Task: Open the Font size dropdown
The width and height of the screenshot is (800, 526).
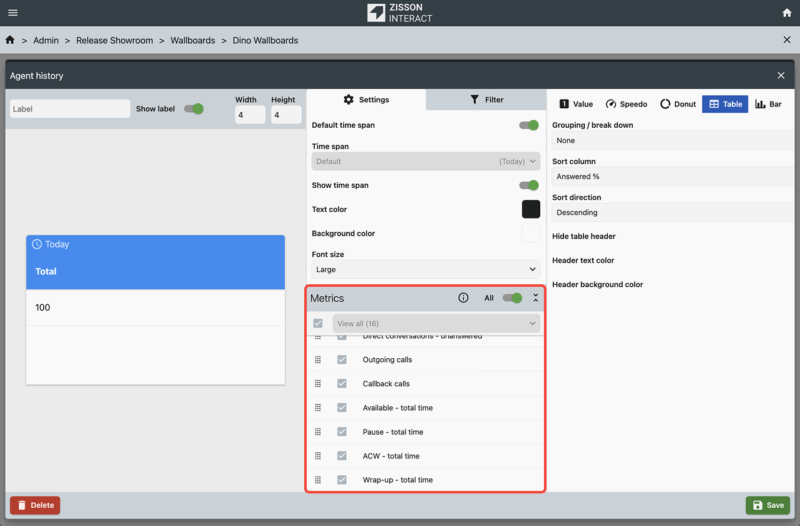Action: tap(426, 269)
